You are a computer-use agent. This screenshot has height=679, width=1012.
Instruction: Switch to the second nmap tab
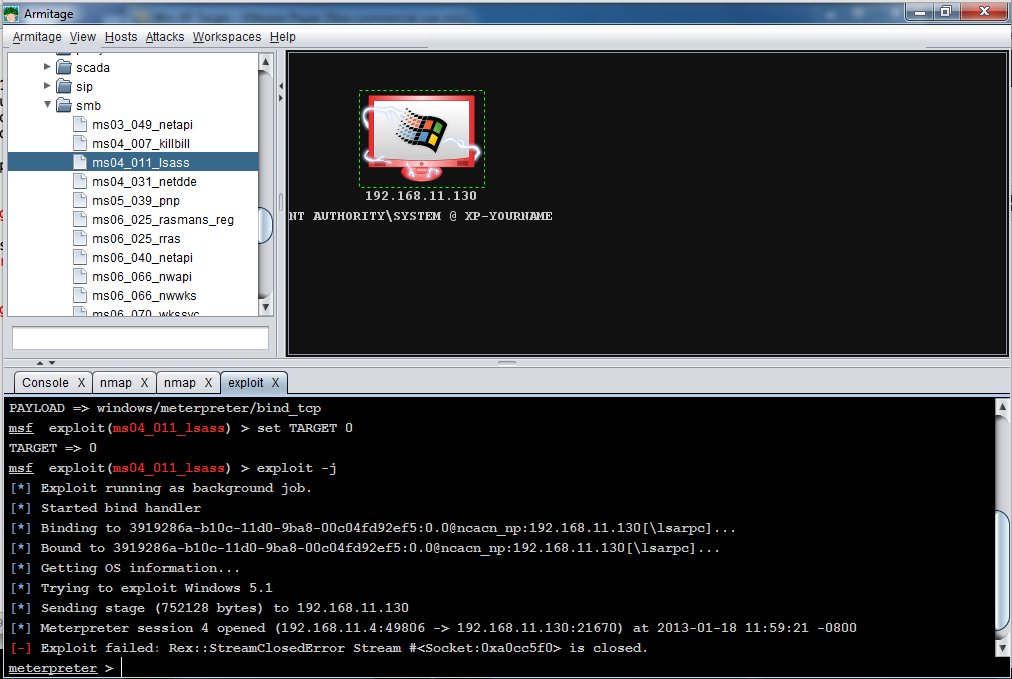(x=179, y=383)
